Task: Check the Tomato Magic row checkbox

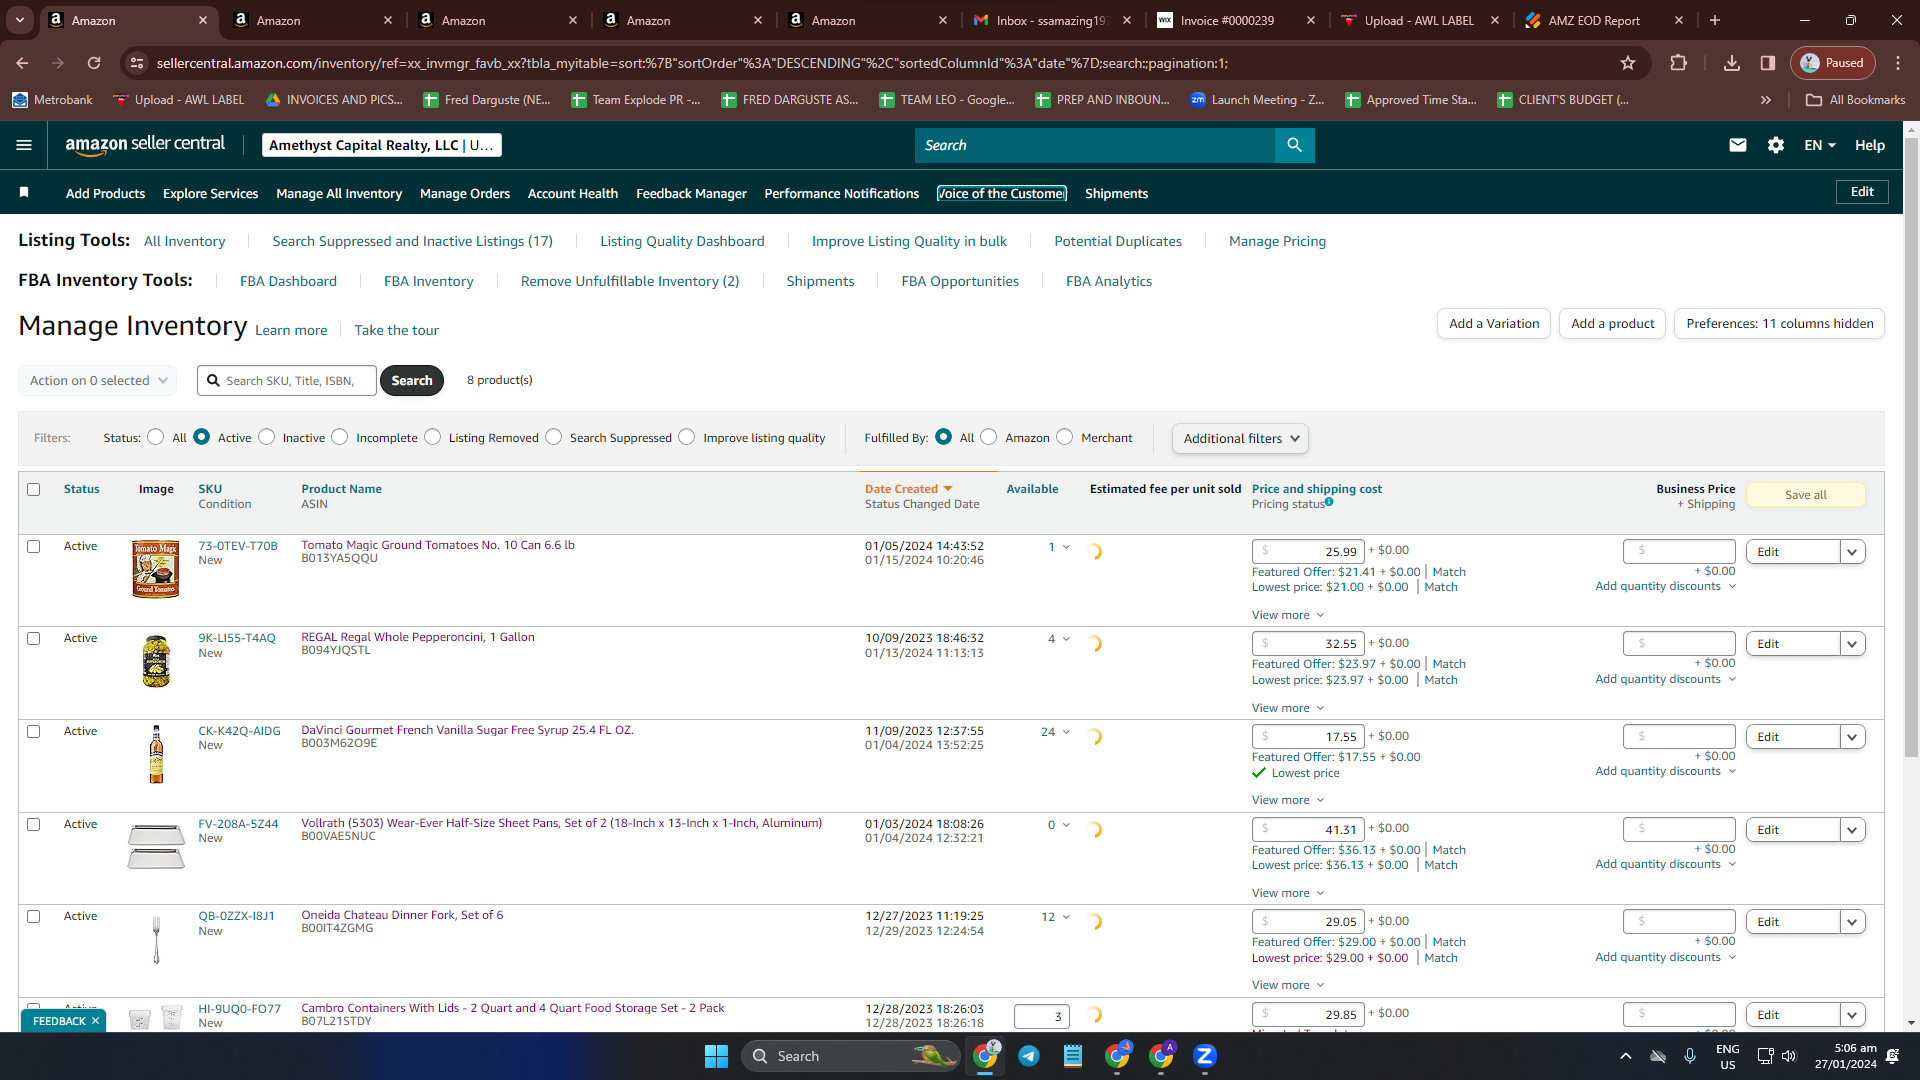Action: click(x=34, y=546)
